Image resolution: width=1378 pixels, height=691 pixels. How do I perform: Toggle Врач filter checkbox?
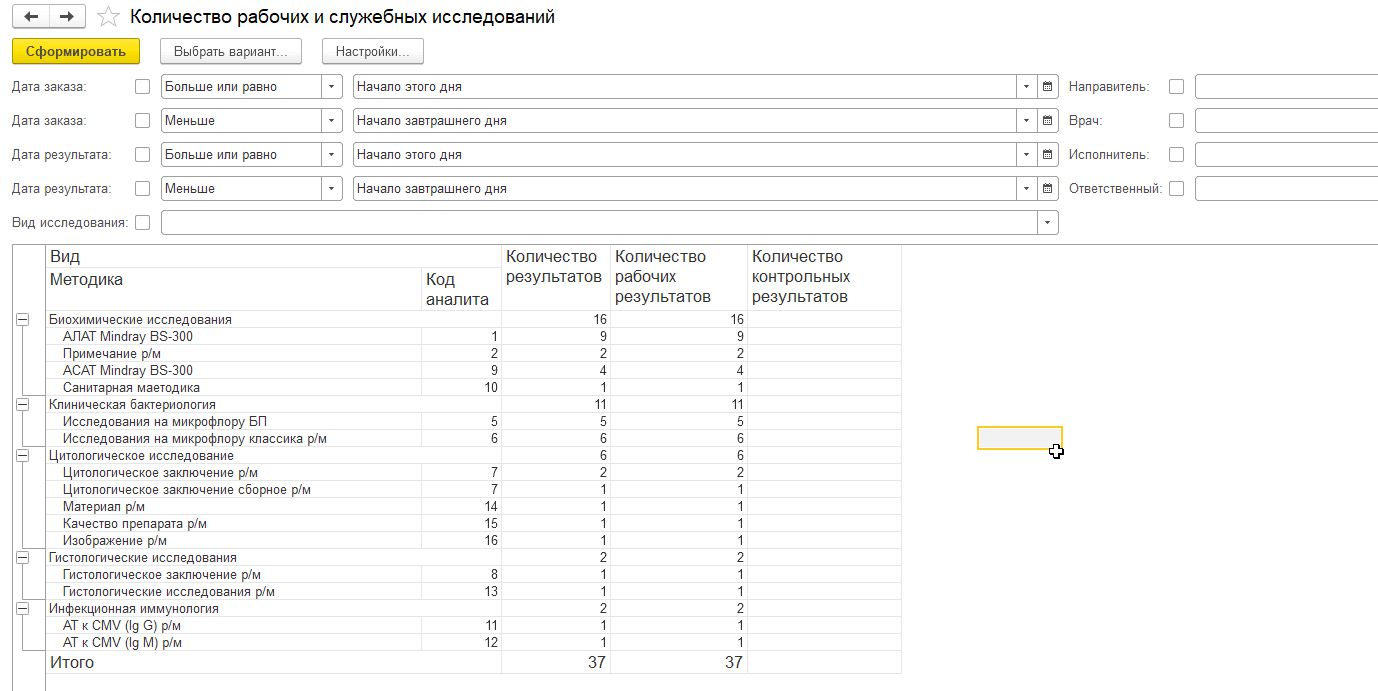tap(1176, 121)
